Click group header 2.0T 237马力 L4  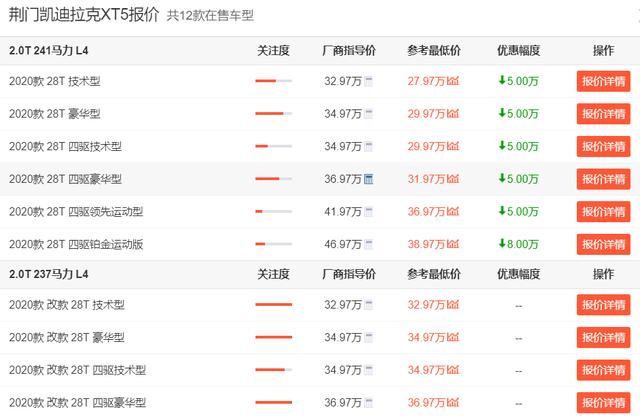pos(49,274)
